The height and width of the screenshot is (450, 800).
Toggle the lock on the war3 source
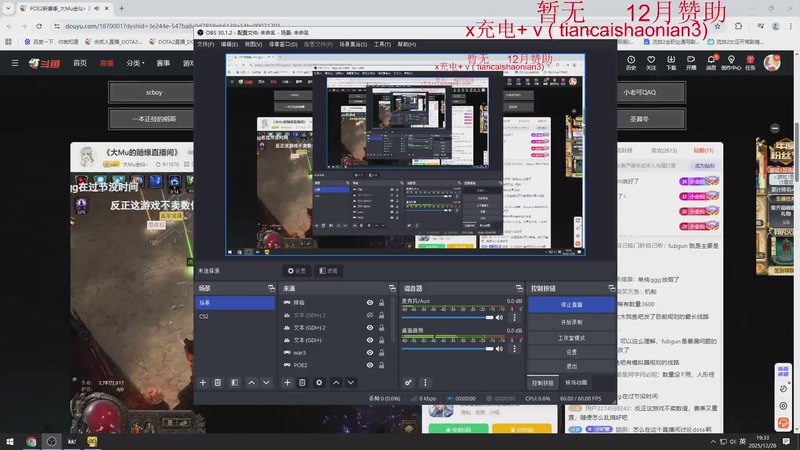[382, 353]
